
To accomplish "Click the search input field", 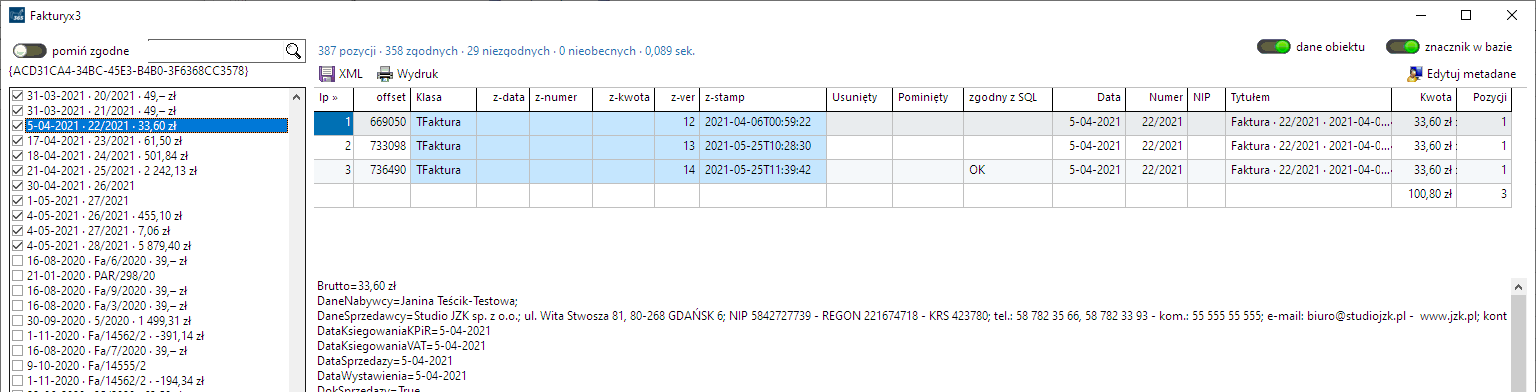I will (216, 51).
